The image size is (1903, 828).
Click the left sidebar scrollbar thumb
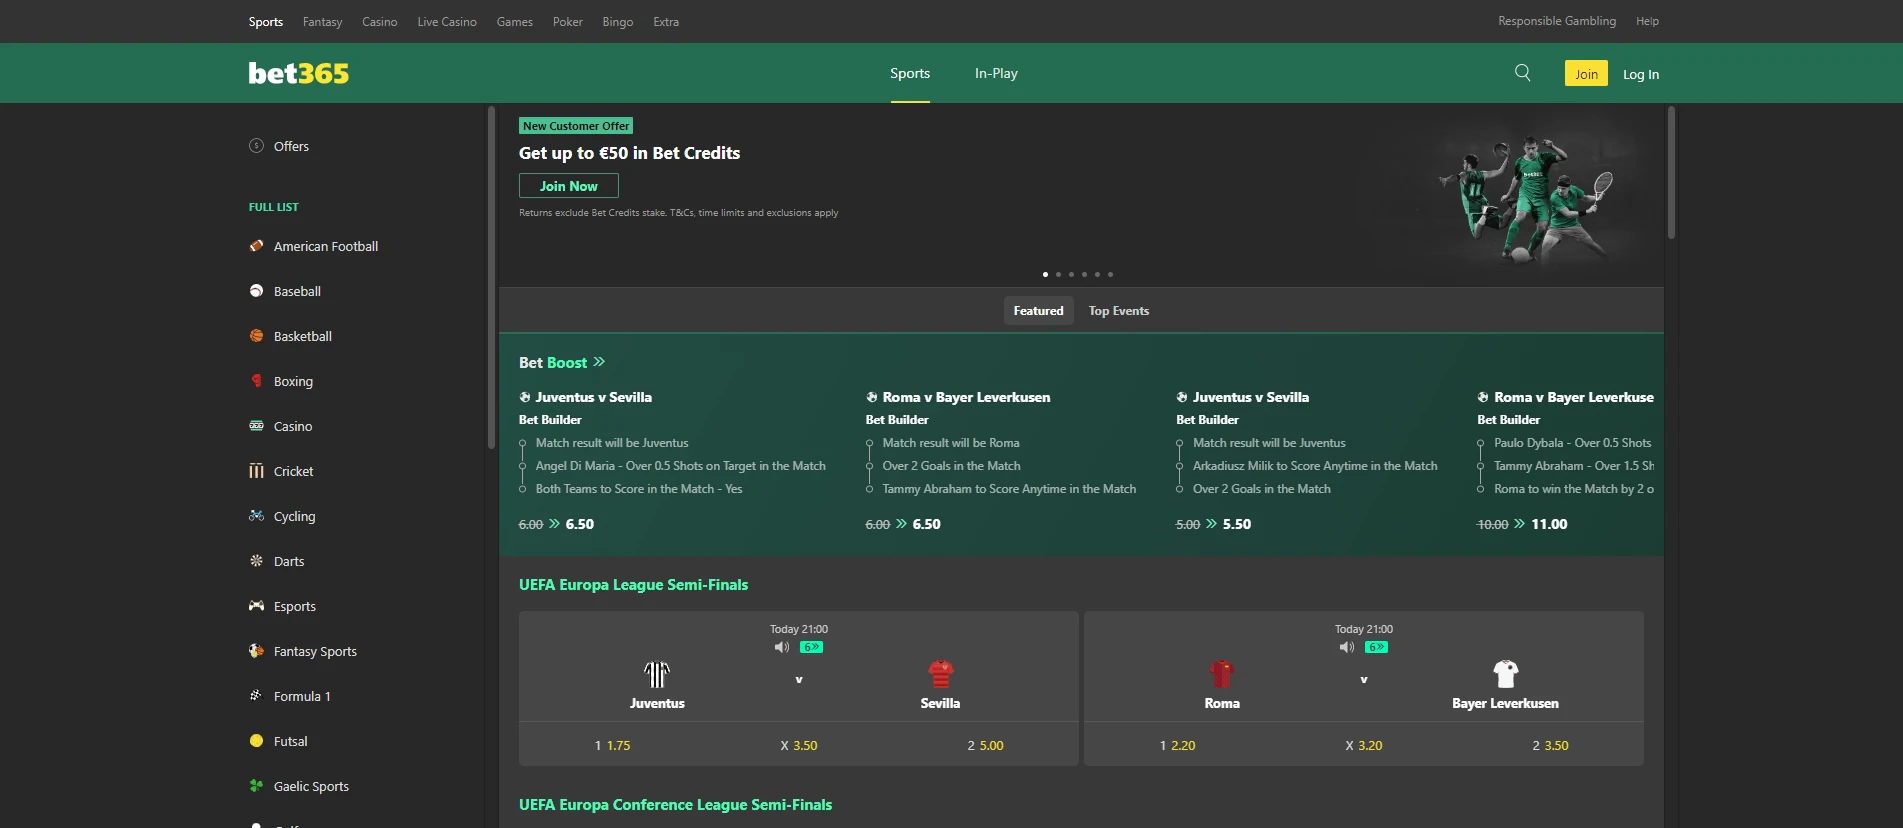[491, 277]
